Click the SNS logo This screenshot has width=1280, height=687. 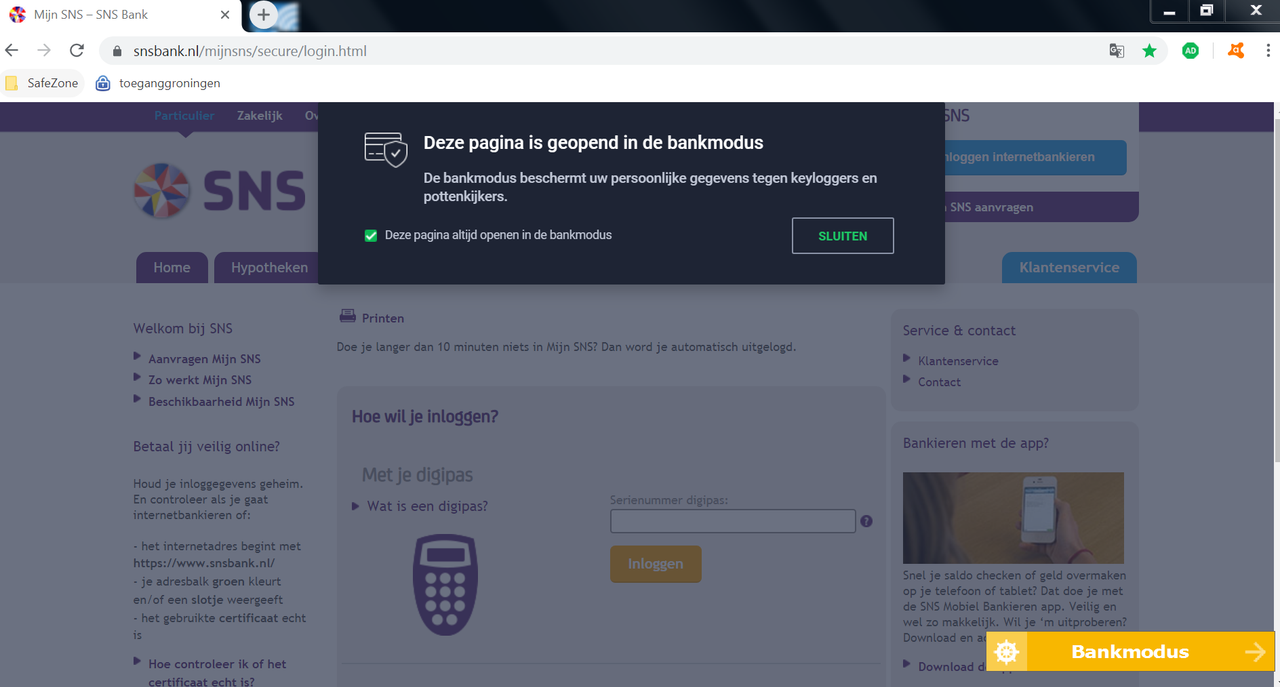pos(220,190)
